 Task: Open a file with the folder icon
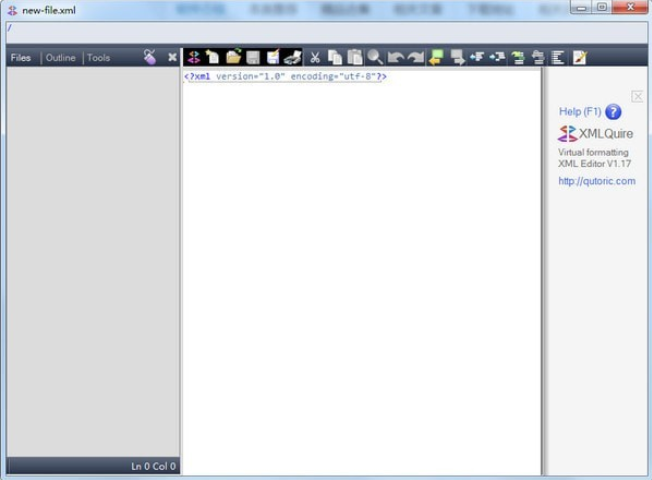[x=233, y=57]
